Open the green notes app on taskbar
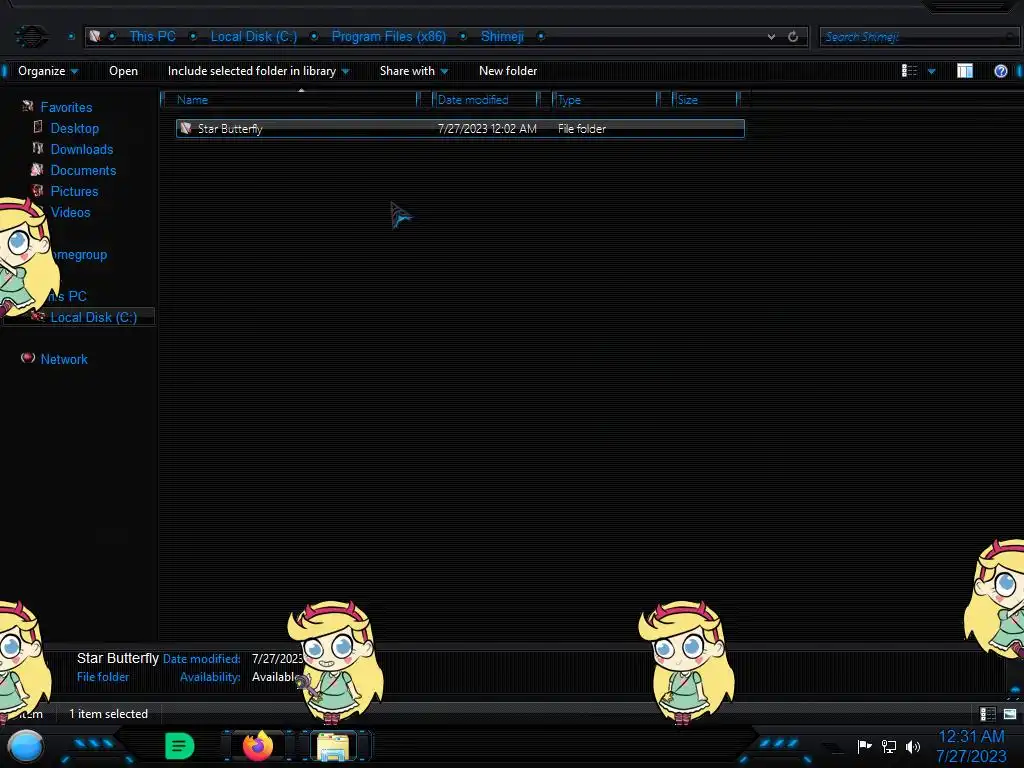1024x768 pixels. [179, 746]
